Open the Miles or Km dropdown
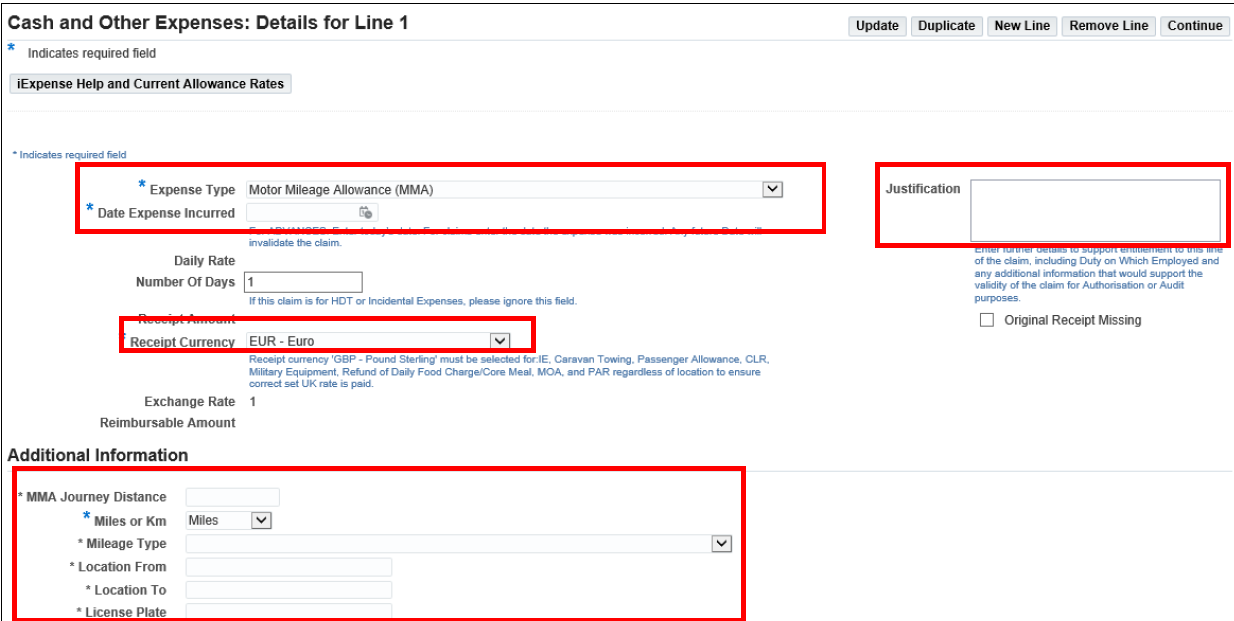 coord(261,520)
